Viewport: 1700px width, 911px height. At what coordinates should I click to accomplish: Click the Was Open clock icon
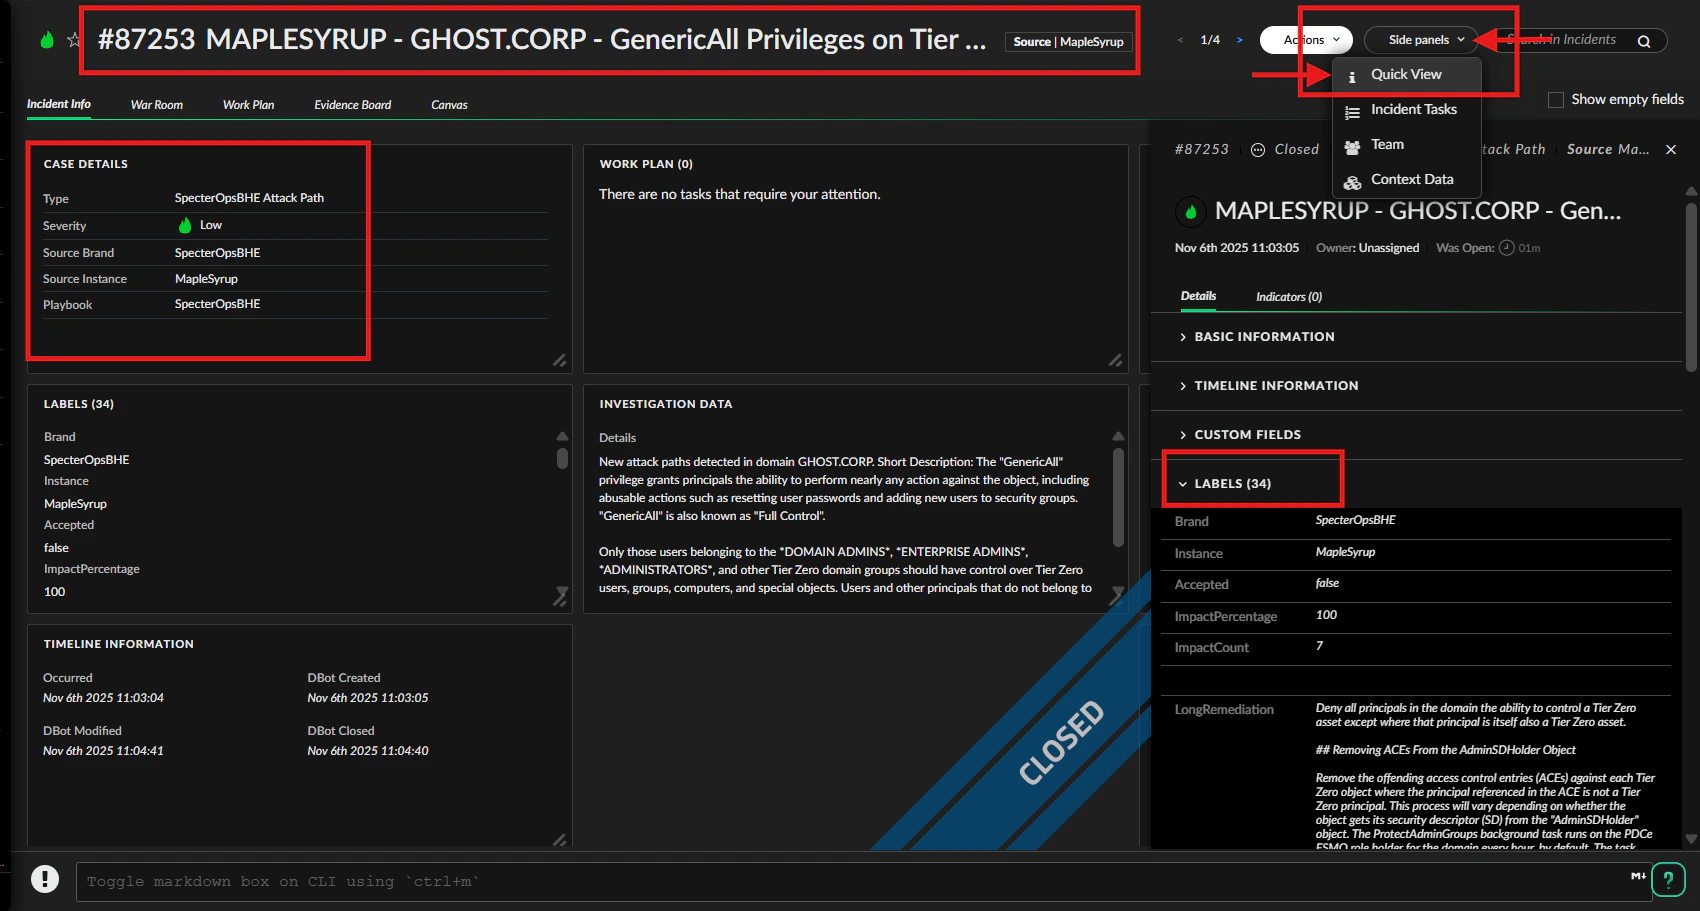1506,248
